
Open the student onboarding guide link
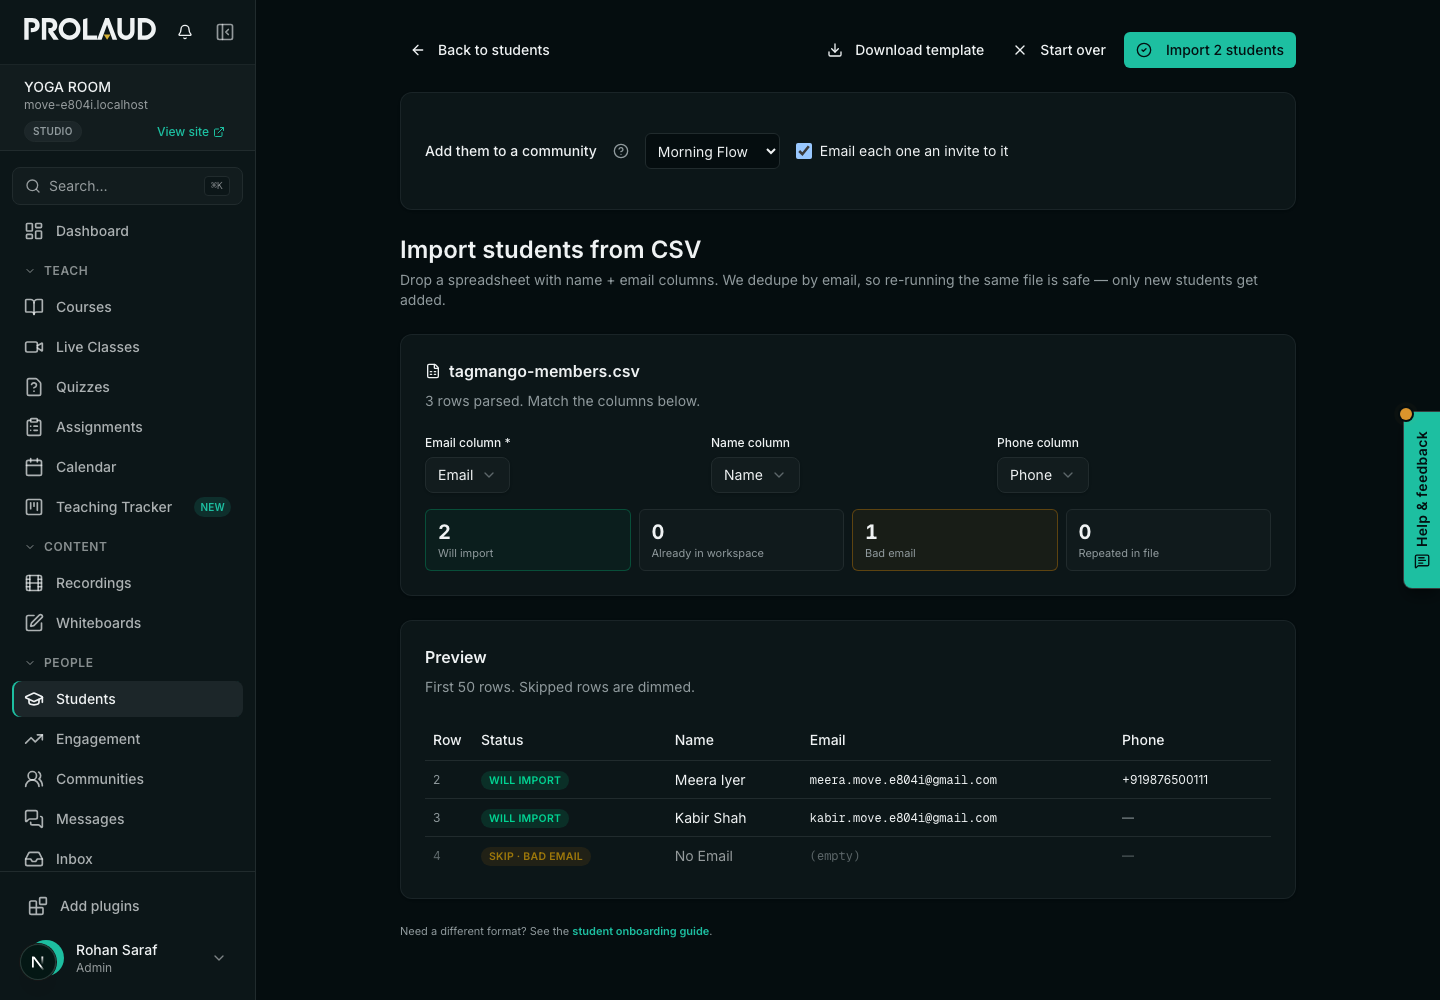pyautogui.click(x=641, y=931)
